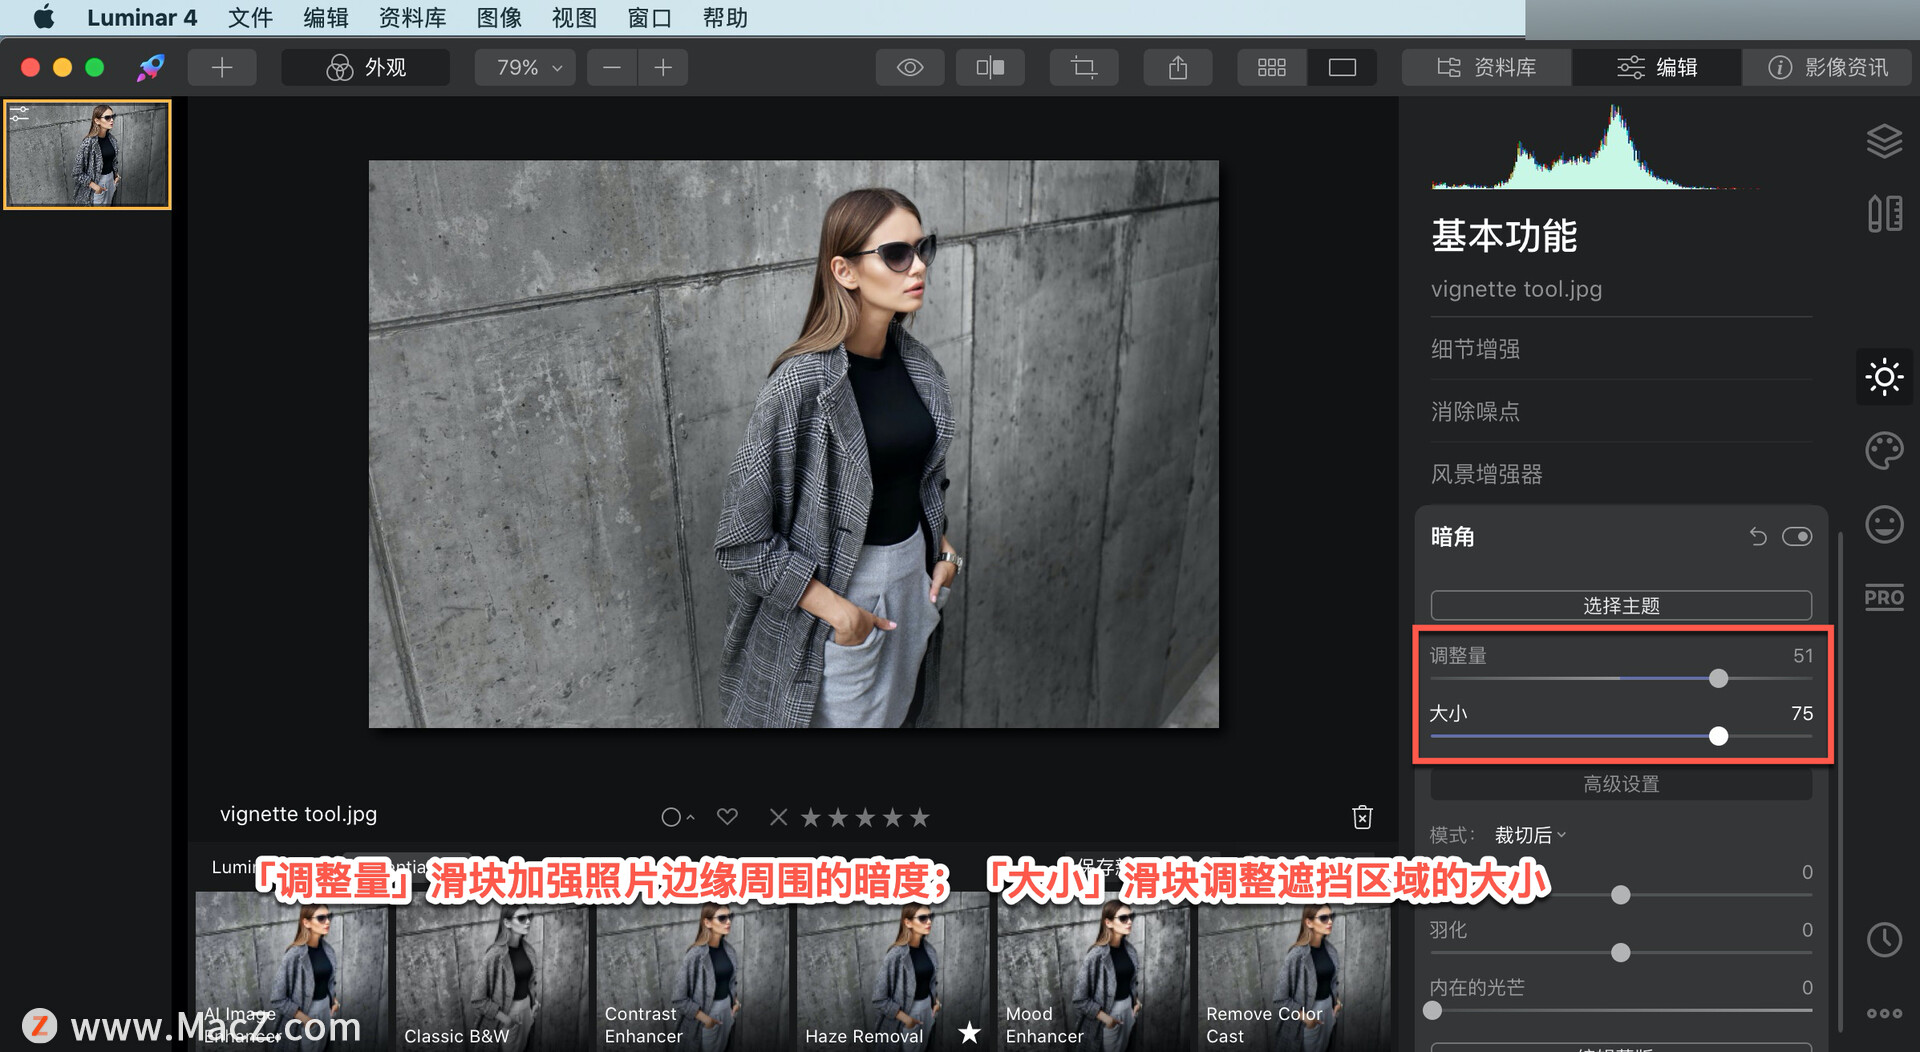
Task: Open the Apple menu
Action: 44,17
